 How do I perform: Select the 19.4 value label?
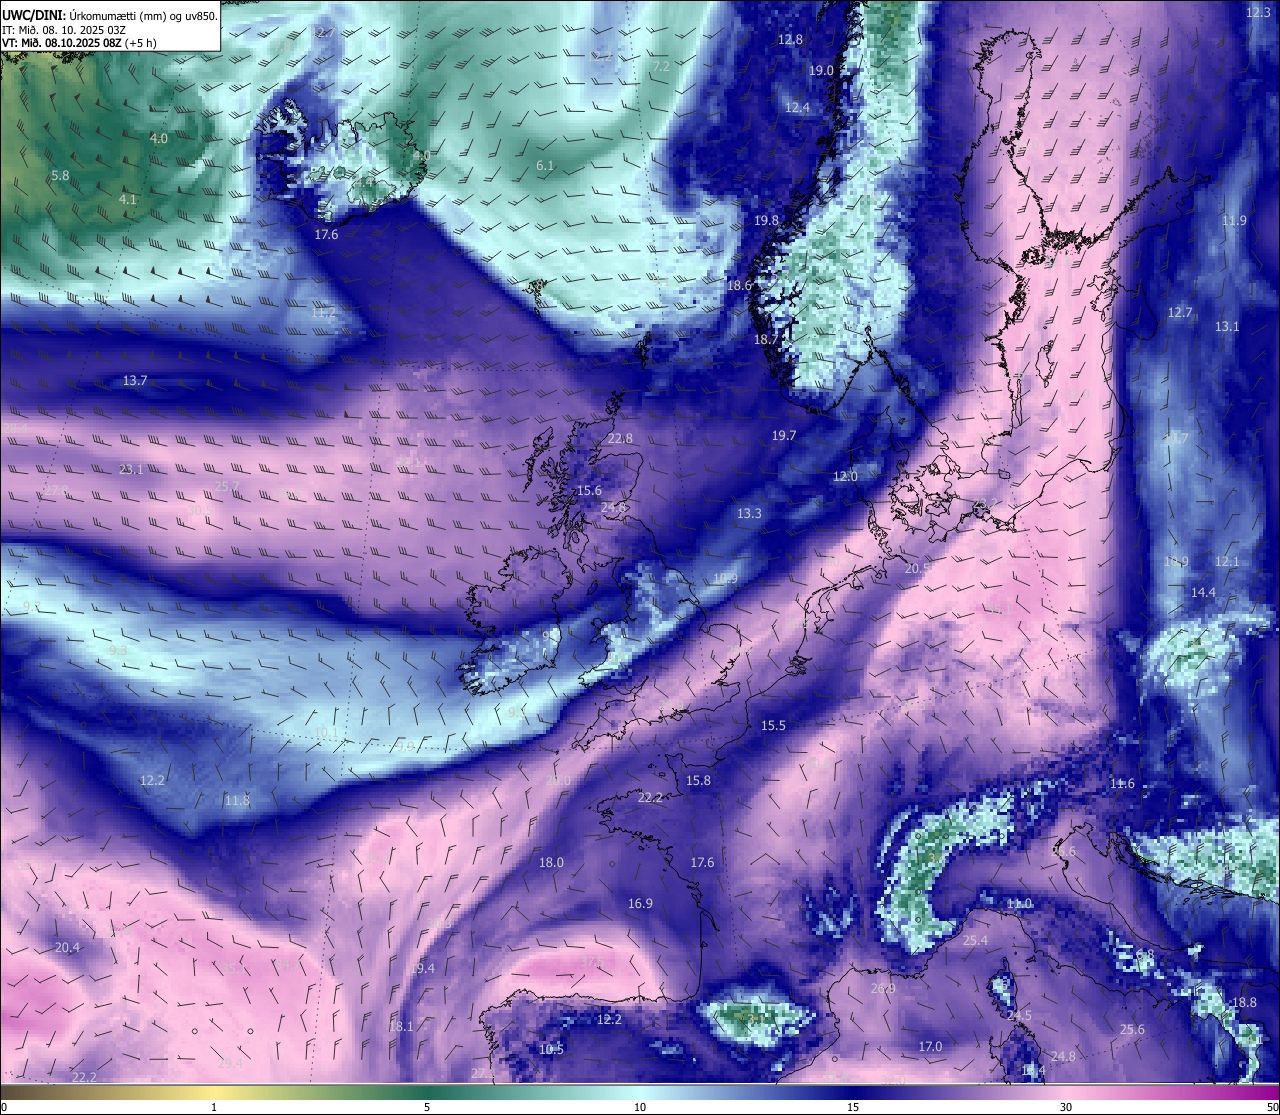tap(423, 968)
